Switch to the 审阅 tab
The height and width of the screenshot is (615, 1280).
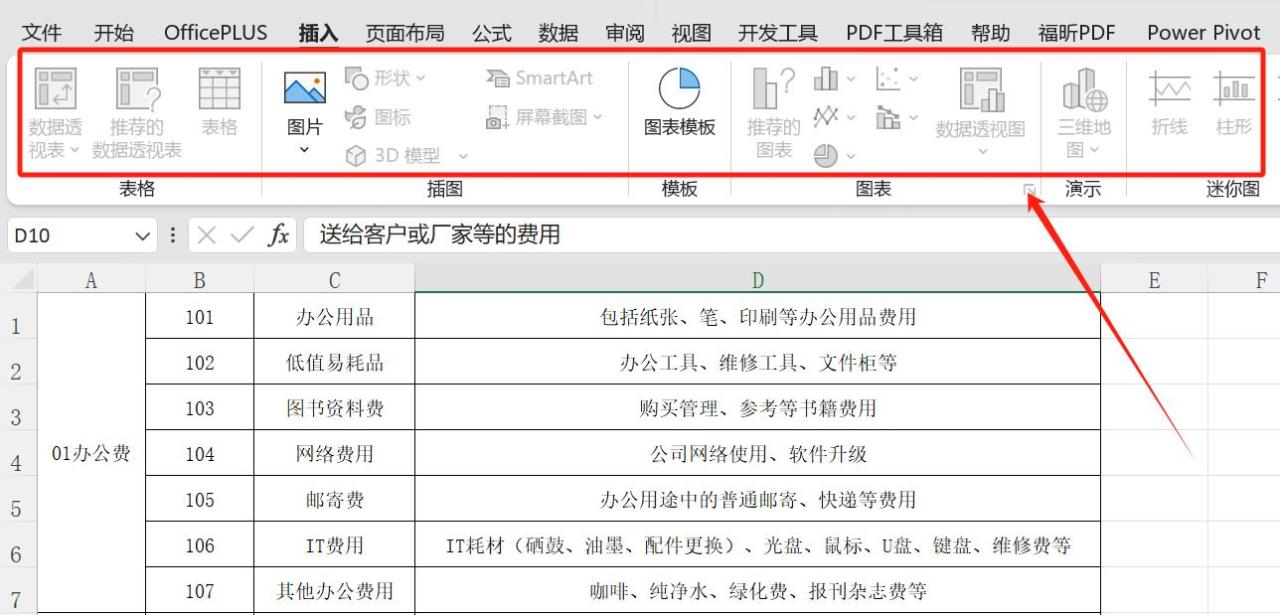point(625,32)
